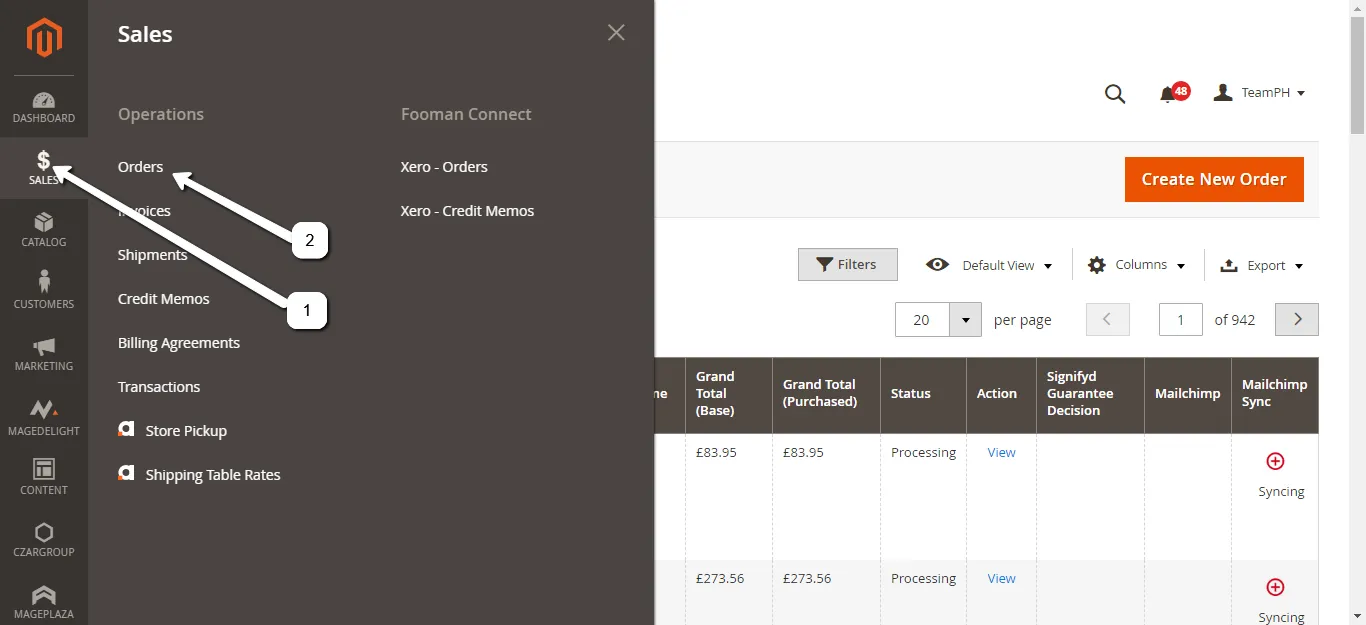Select Transactions menu entry

[159, 387]
